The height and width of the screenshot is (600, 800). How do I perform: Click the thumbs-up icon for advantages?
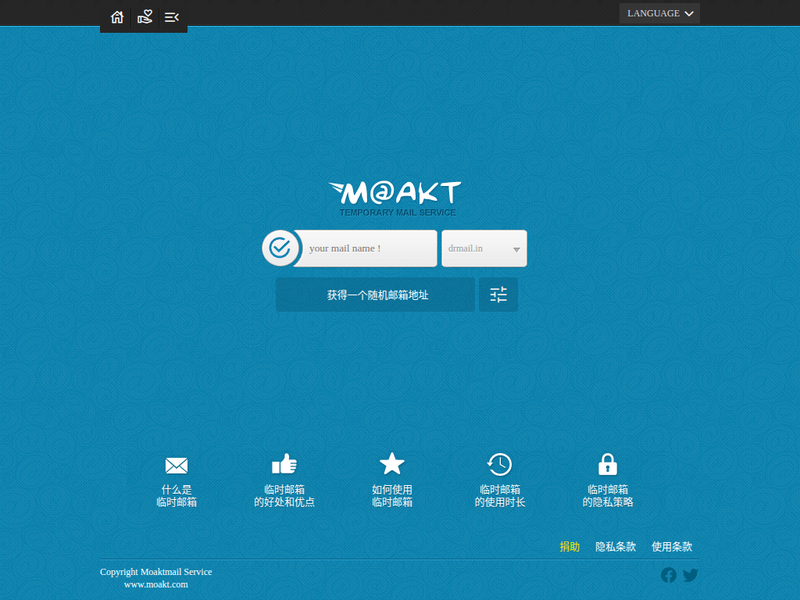click(284, 464)
